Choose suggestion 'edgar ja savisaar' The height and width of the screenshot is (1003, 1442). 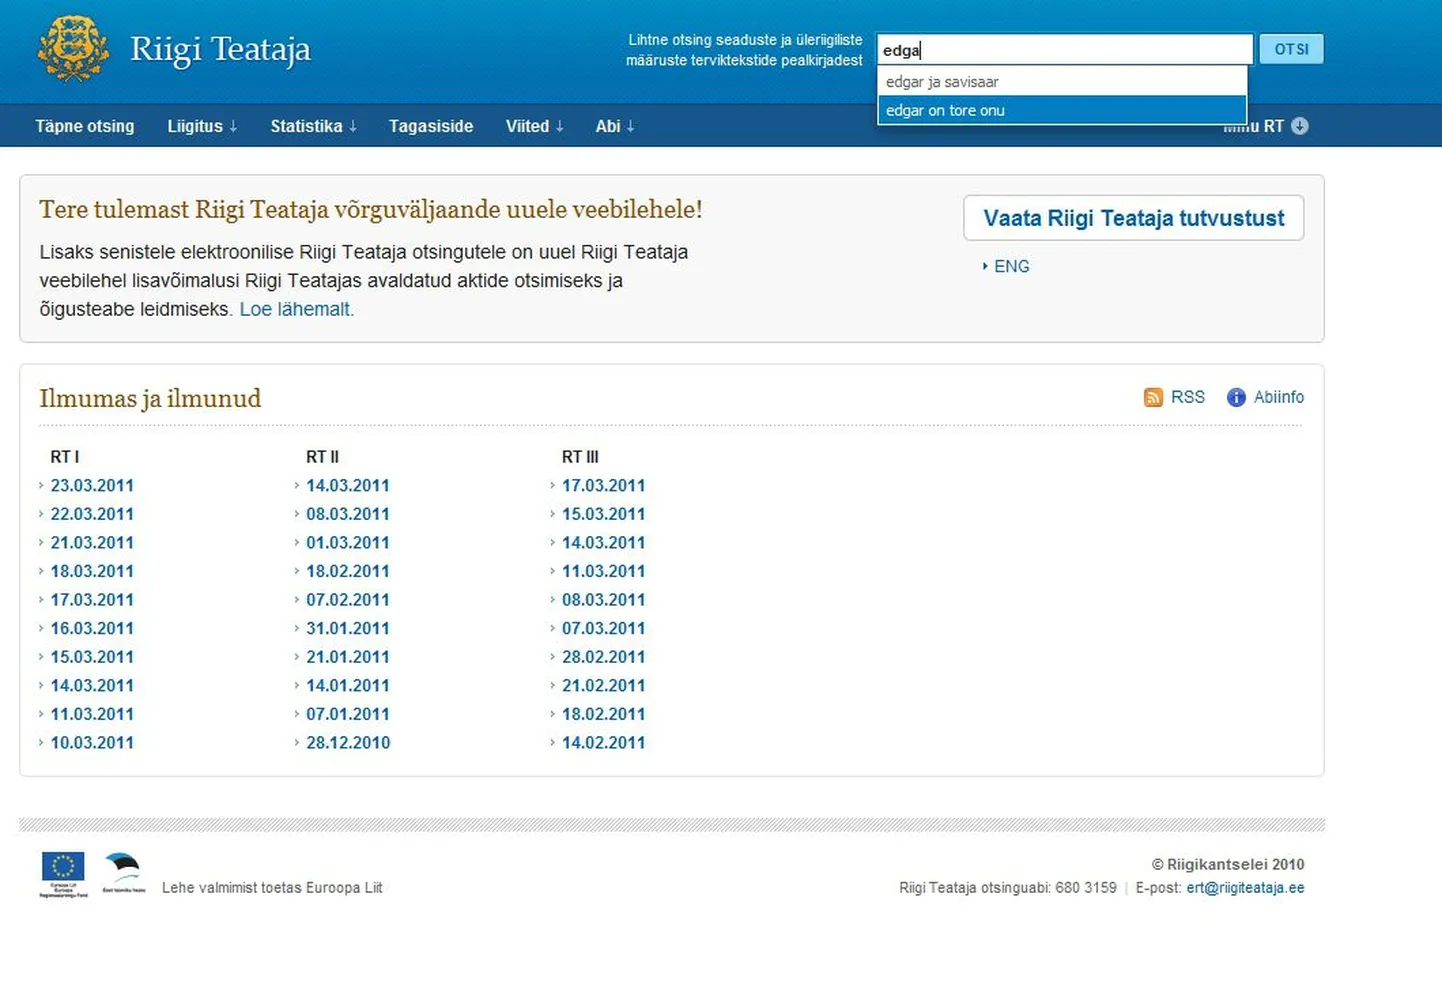pos(1062,82)
